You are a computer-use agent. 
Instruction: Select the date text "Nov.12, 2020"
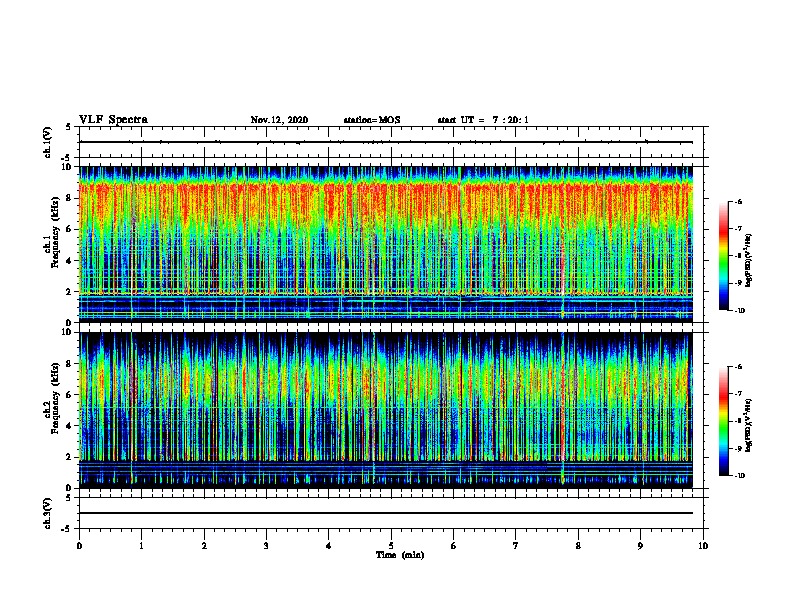click(x=279, y=120)
